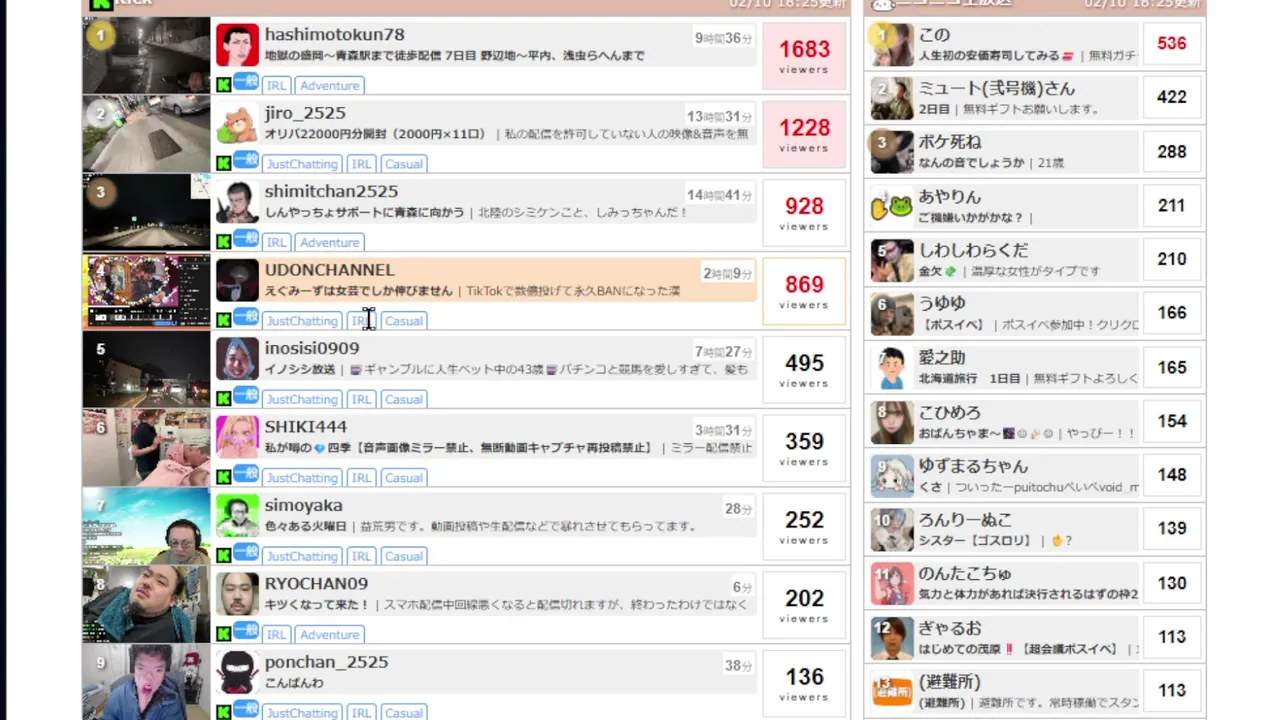Click ゆずまるちゃん avatar
This screenshot has width=1280, height=720.
point(891,476)
